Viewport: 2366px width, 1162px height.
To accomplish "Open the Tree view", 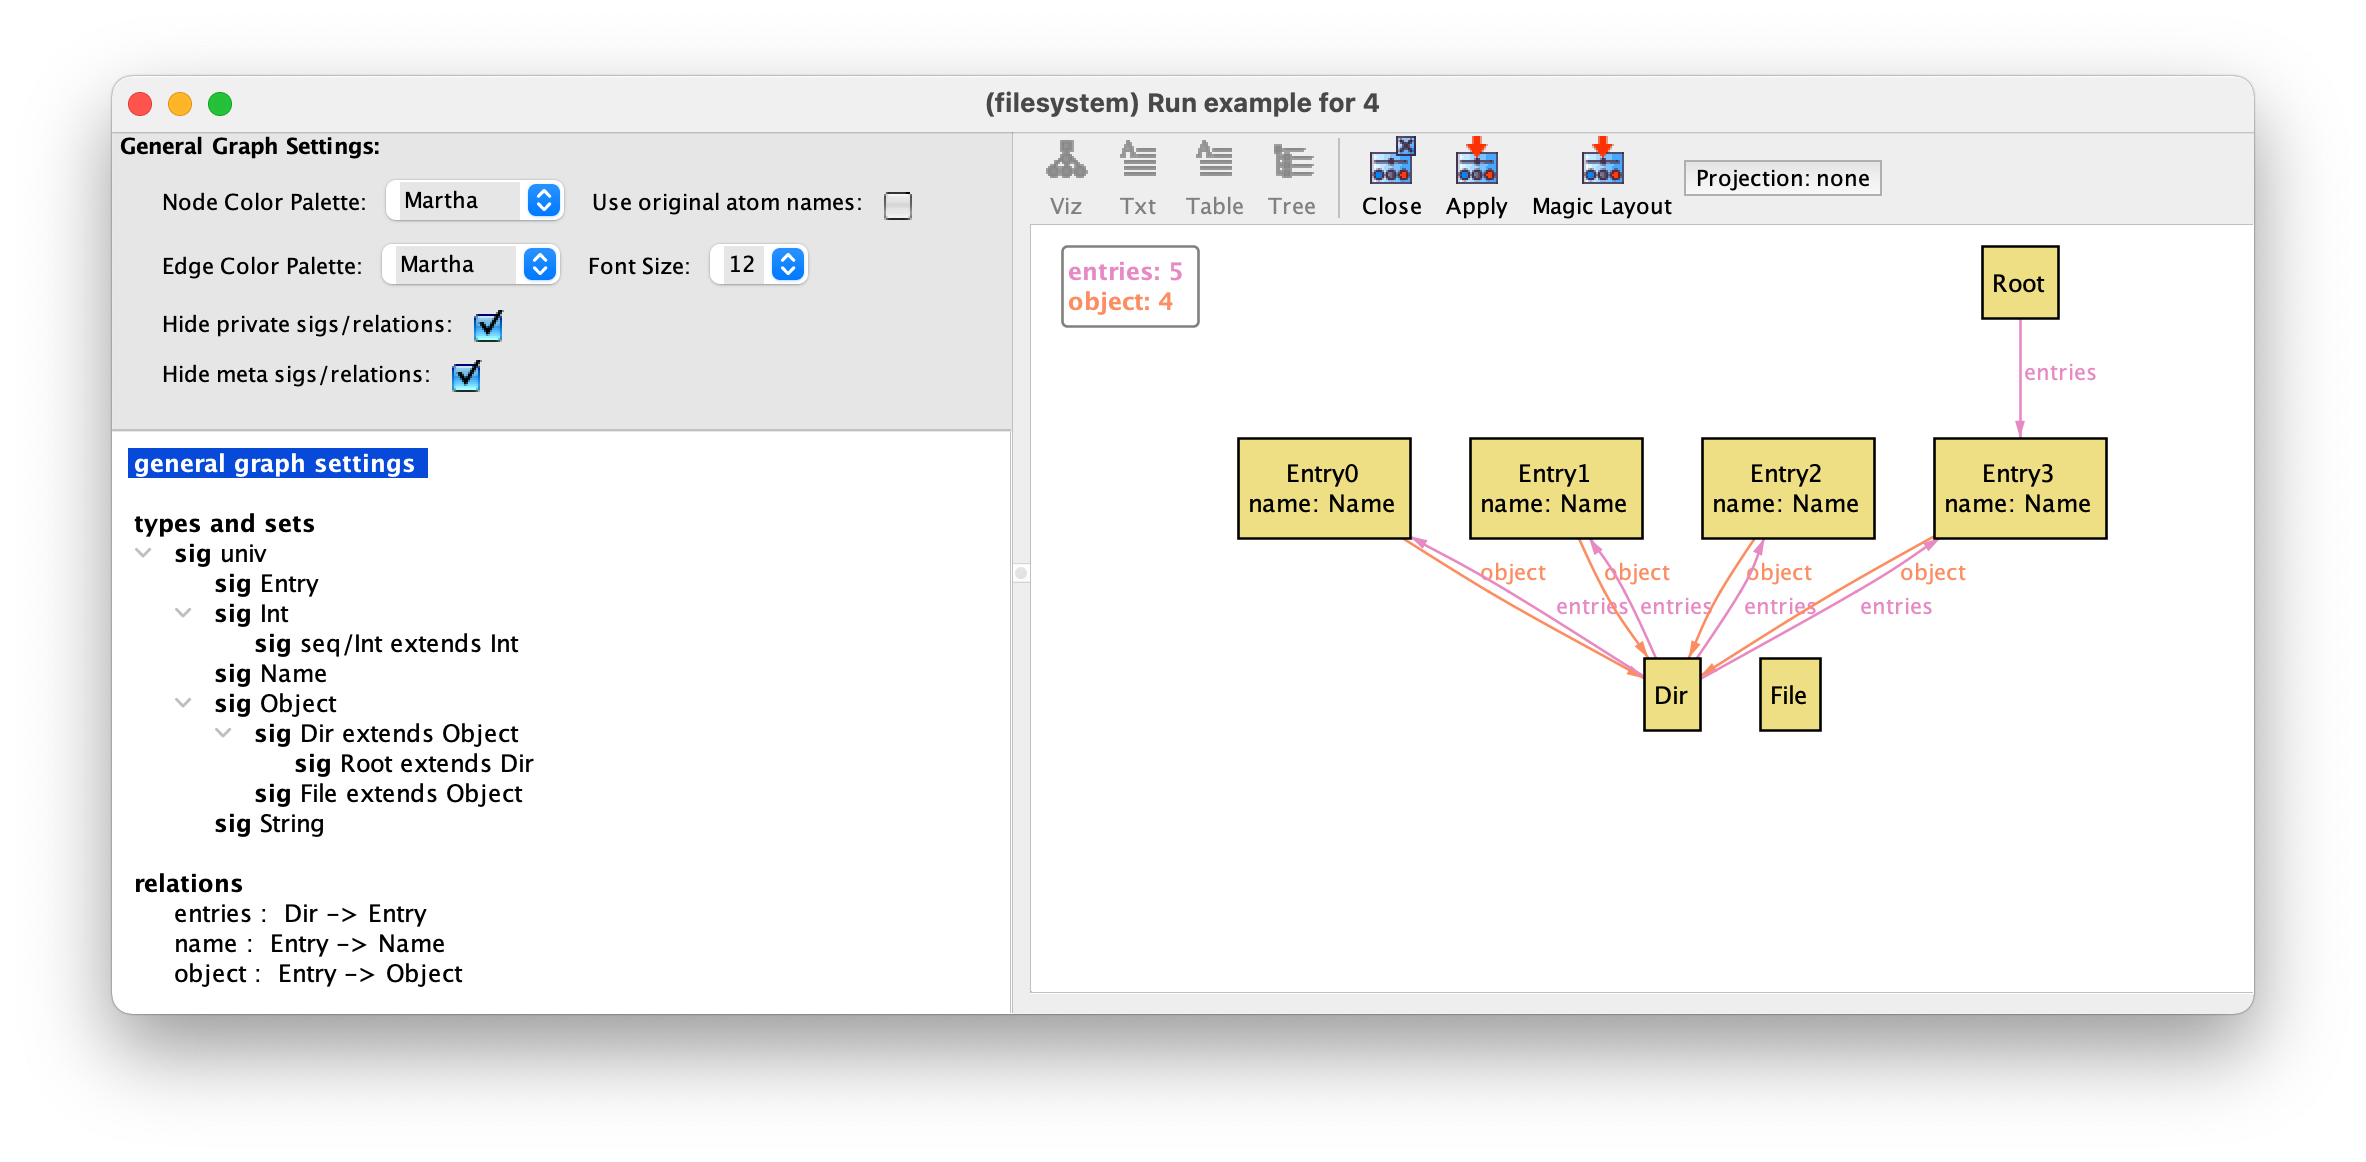I will click(x=1292, y=179).
